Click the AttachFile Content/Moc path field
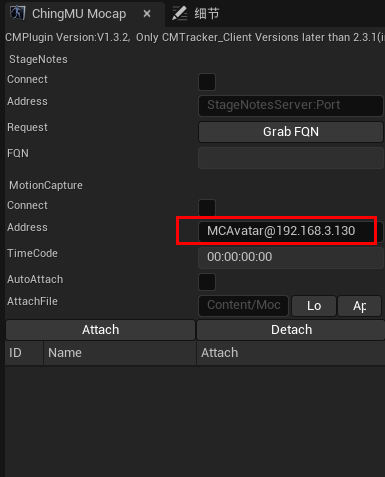The height and width of the screenshot is (477, 385). pyautogui.click(x=244, y=306)
